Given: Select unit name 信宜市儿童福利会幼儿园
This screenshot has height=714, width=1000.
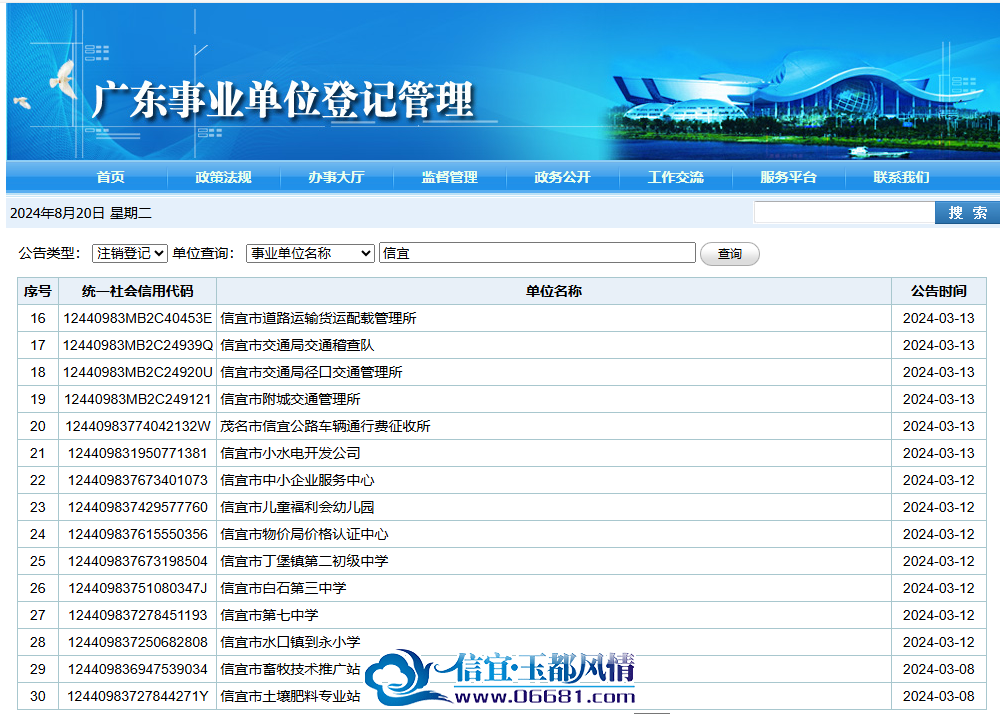Looking at the screenshot, I should pos(297,507).
